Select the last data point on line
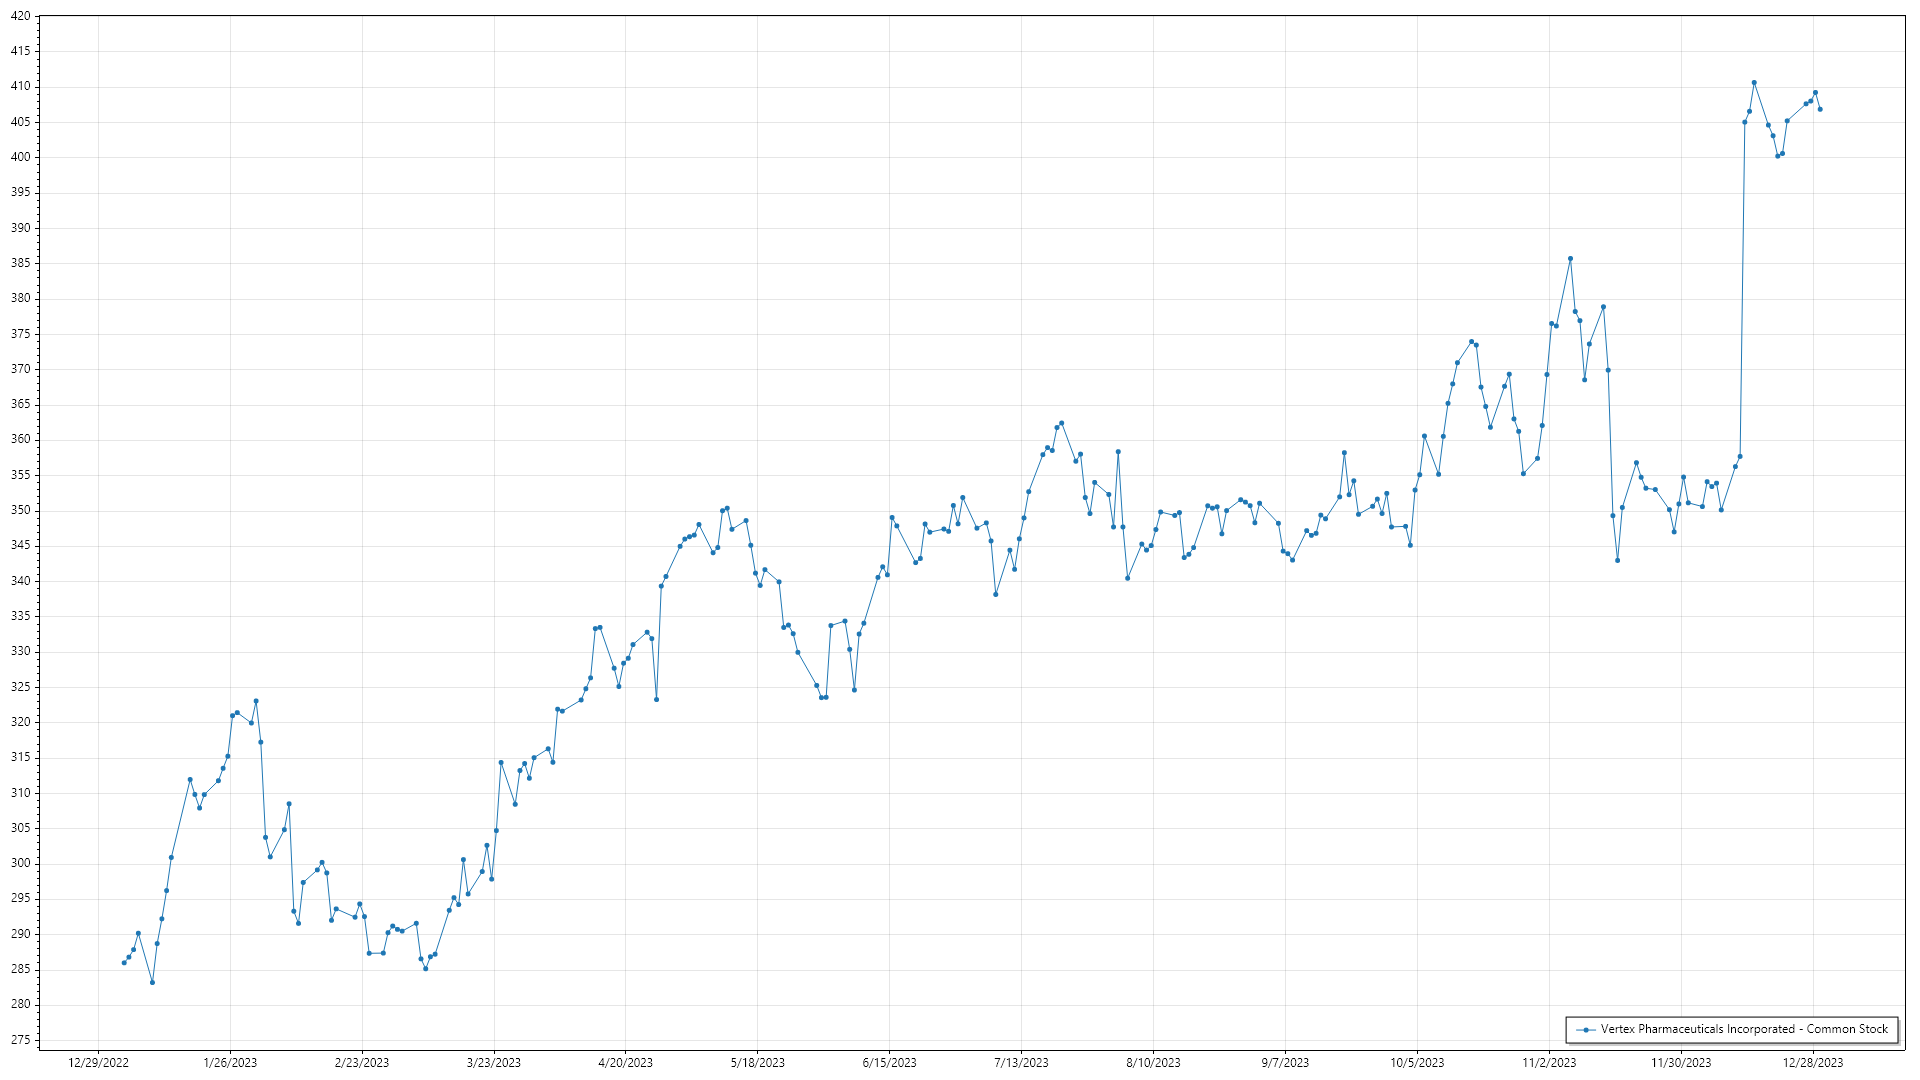Viewport: 1920px width, 1080px height. point(1820,109)
